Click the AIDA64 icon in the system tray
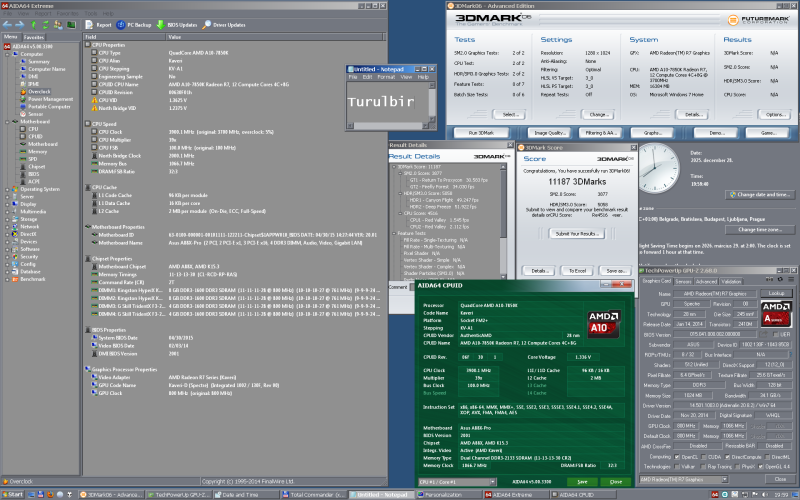 pyautogui.click(x=715, y=494)
